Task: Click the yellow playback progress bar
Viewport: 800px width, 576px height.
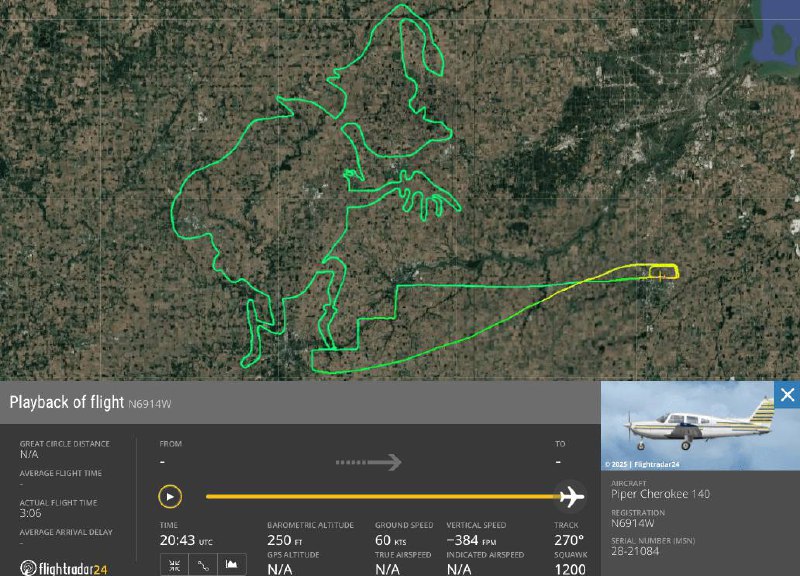Action: [383, 496]
